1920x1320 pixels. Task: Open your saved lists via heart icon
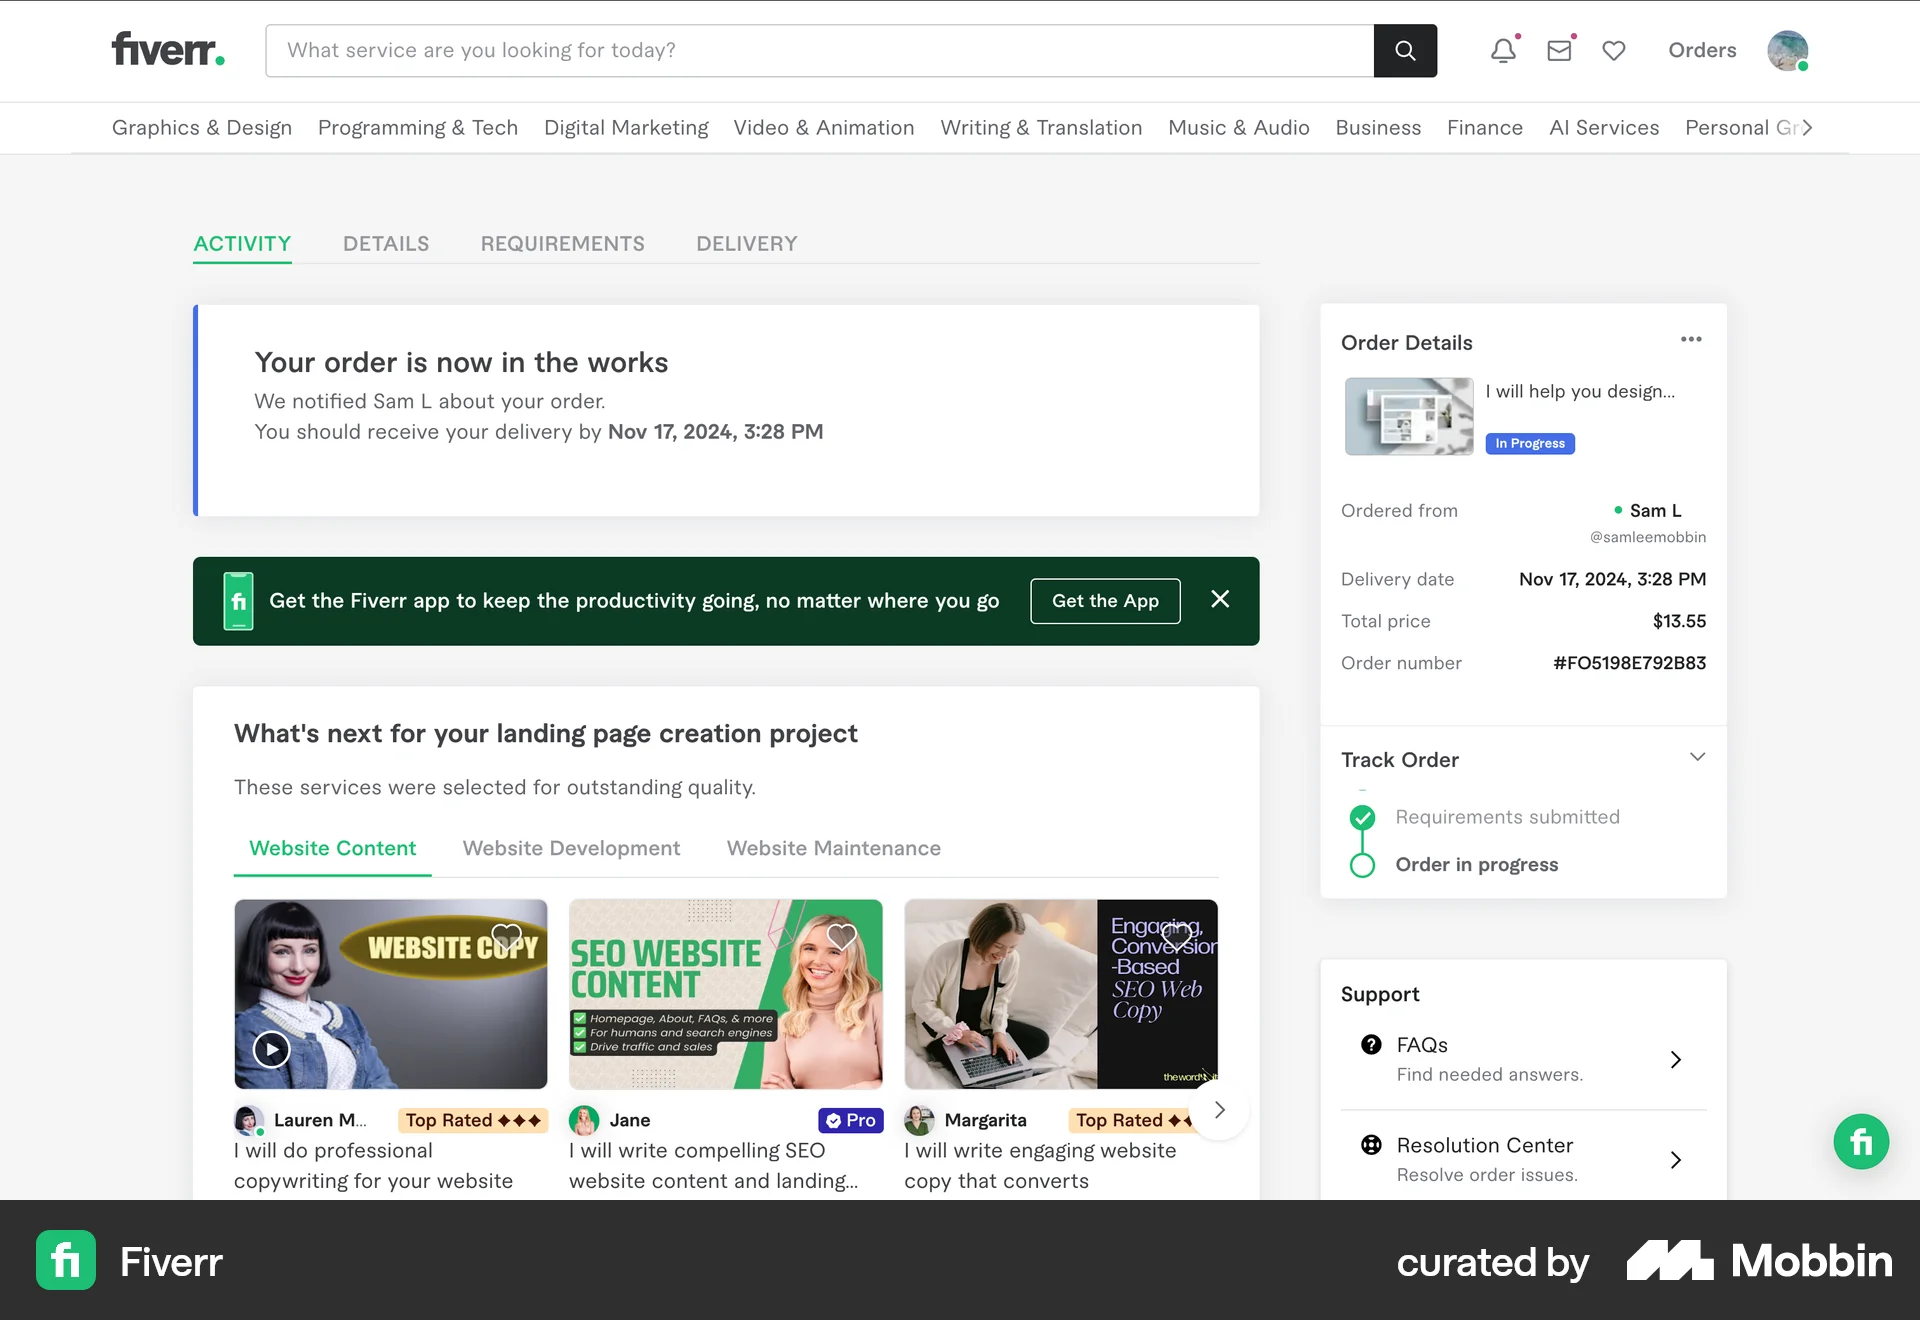[1613, 50]
